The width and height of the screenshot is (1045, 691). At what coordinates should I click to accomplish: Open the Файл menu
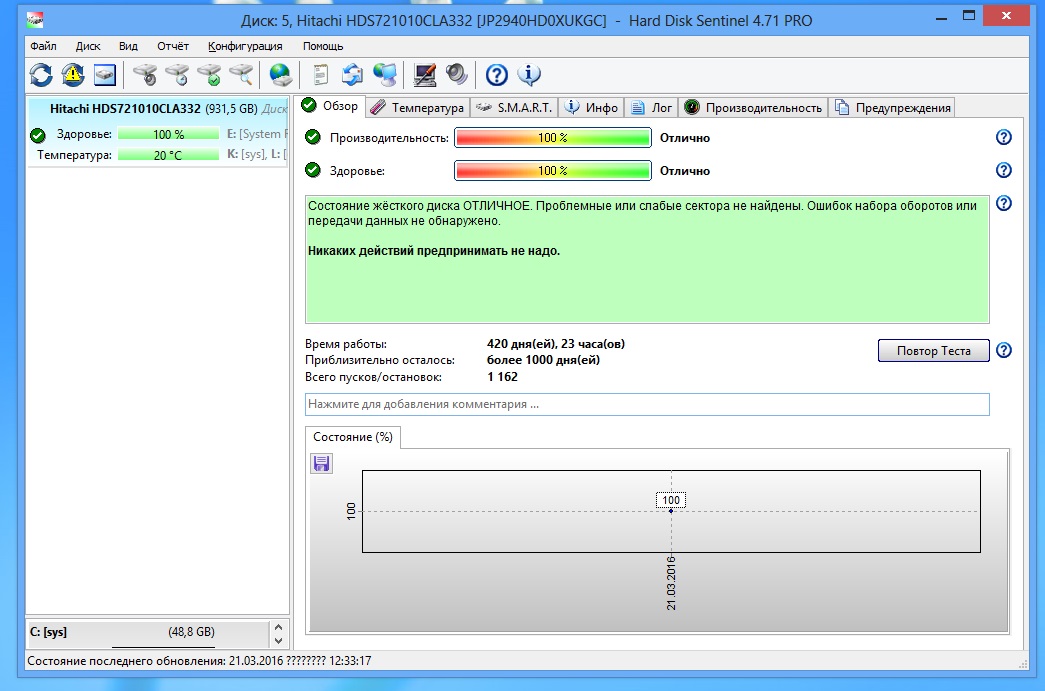tap(43, 46)
